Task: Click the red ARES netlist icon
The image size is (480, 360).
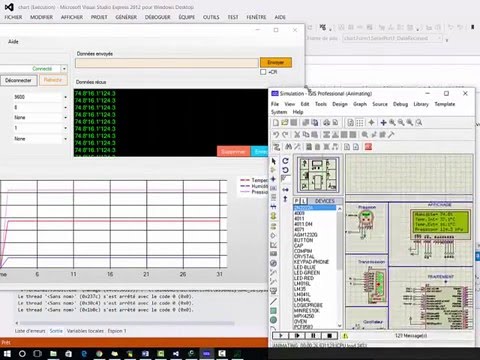Action: pyautogui.click(x=368, y=147)
